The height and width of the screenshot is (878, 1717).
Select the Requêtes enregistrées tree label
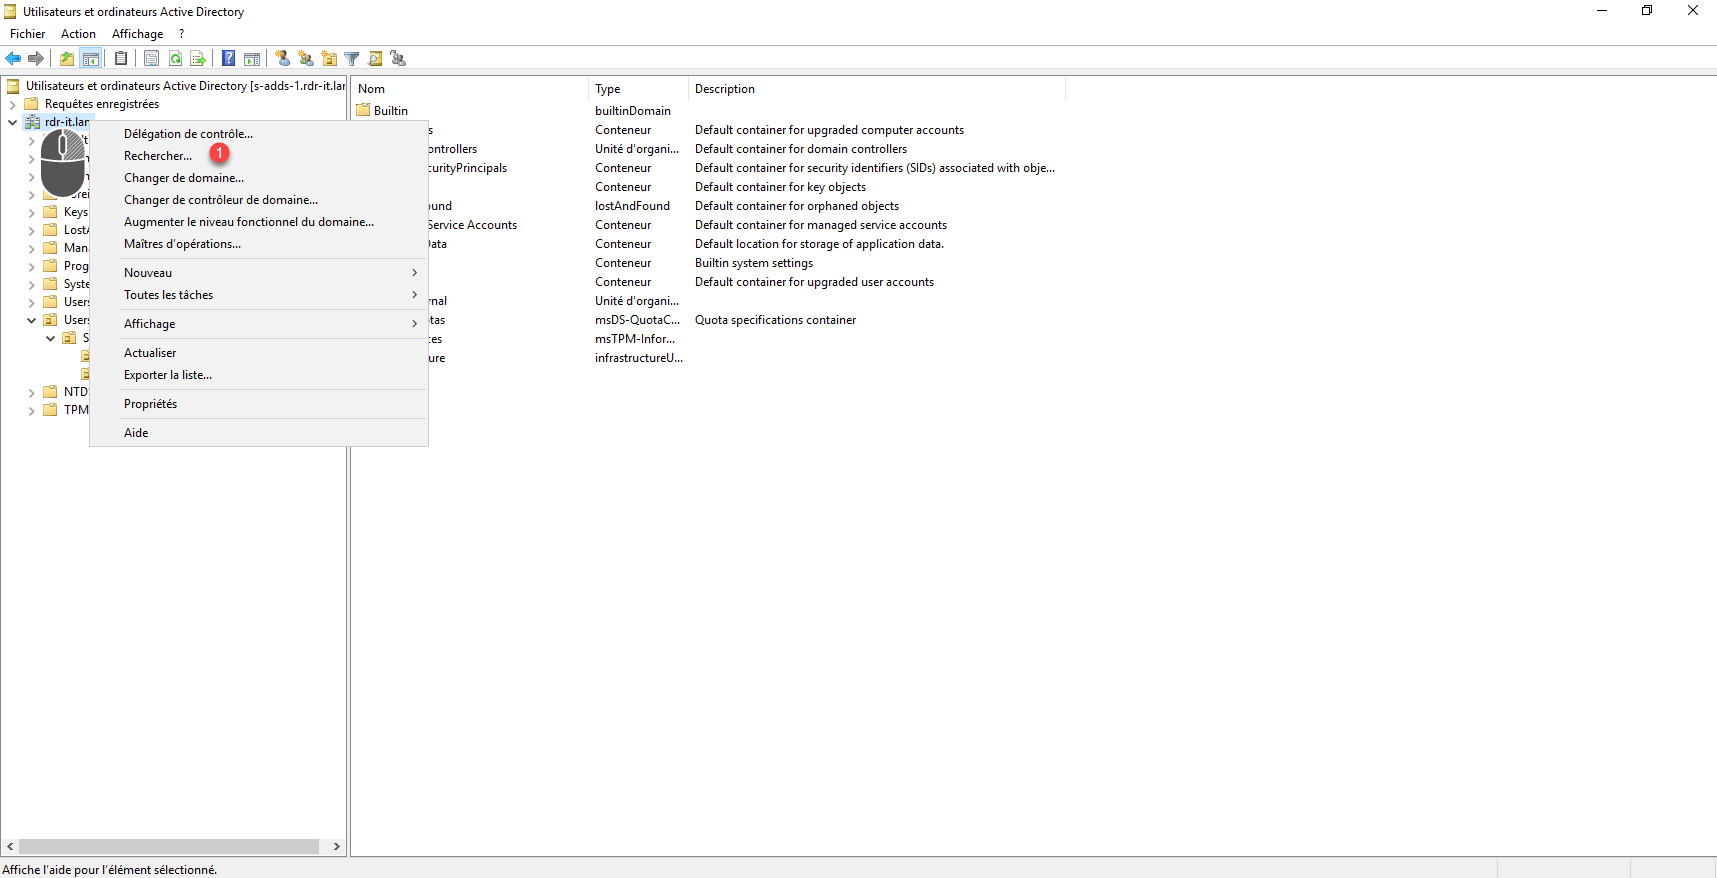tap(102, 104)
